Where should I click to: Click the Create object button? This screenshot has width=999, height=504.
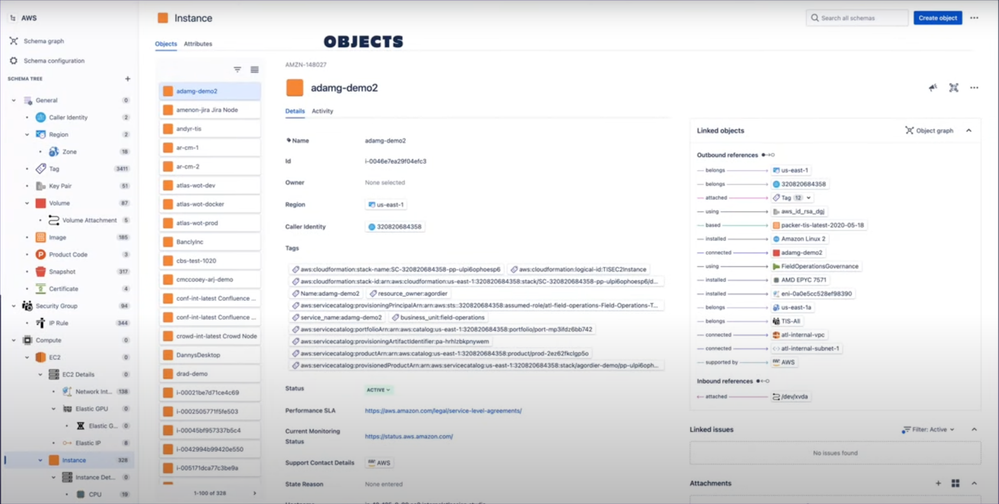tap(938, 18)
